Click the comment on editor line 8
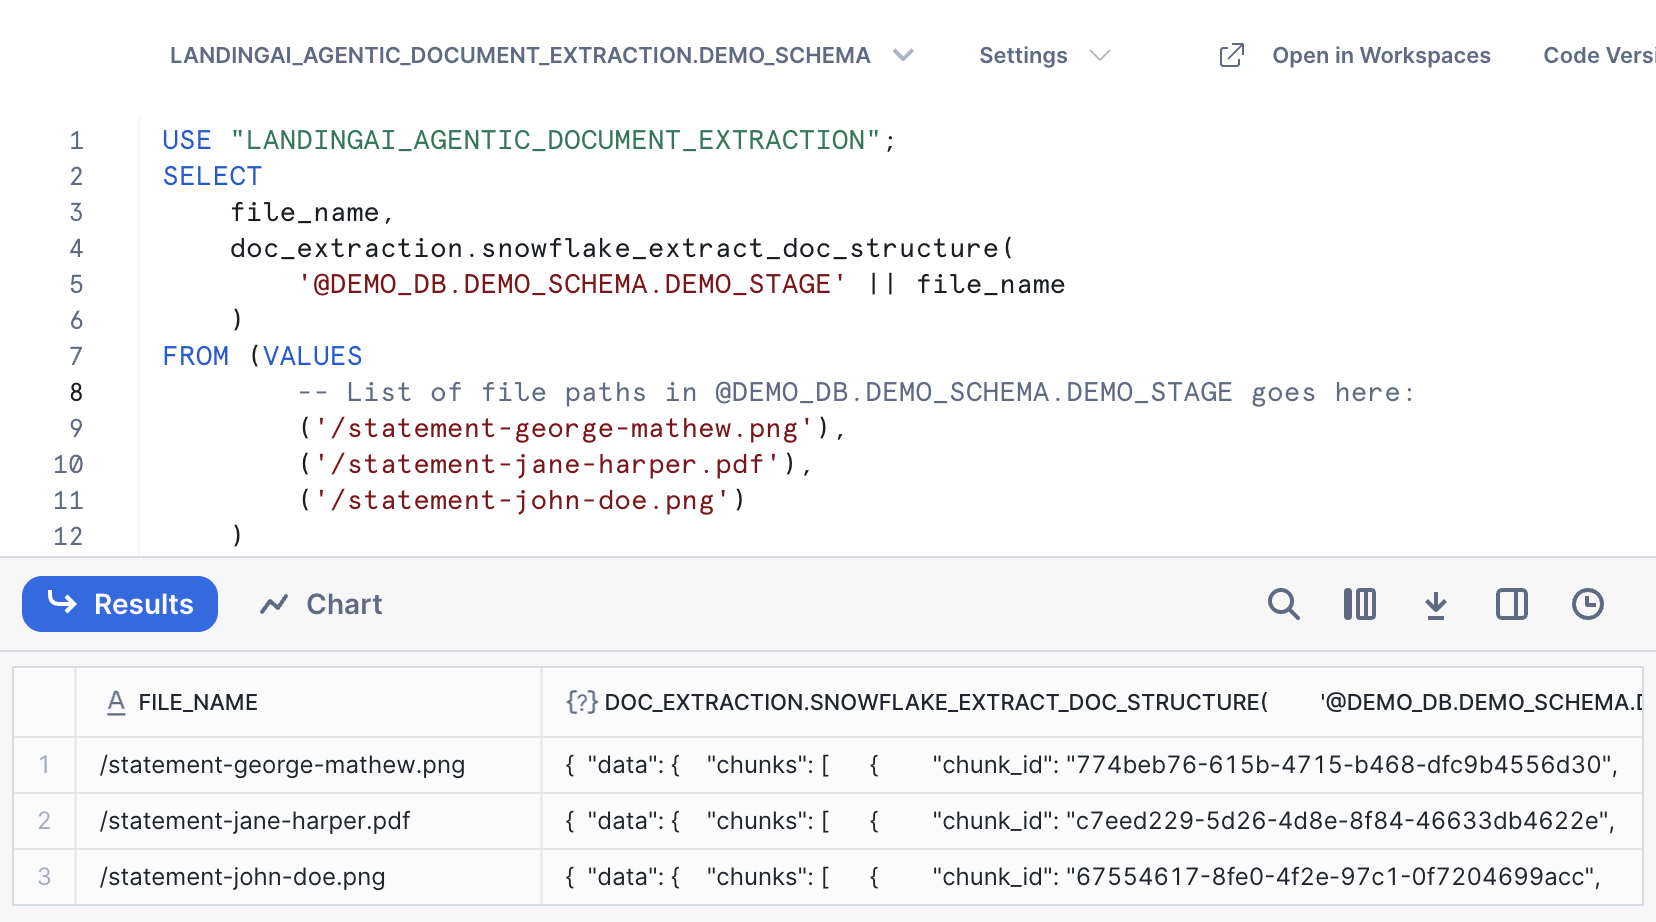 [856, 392]
